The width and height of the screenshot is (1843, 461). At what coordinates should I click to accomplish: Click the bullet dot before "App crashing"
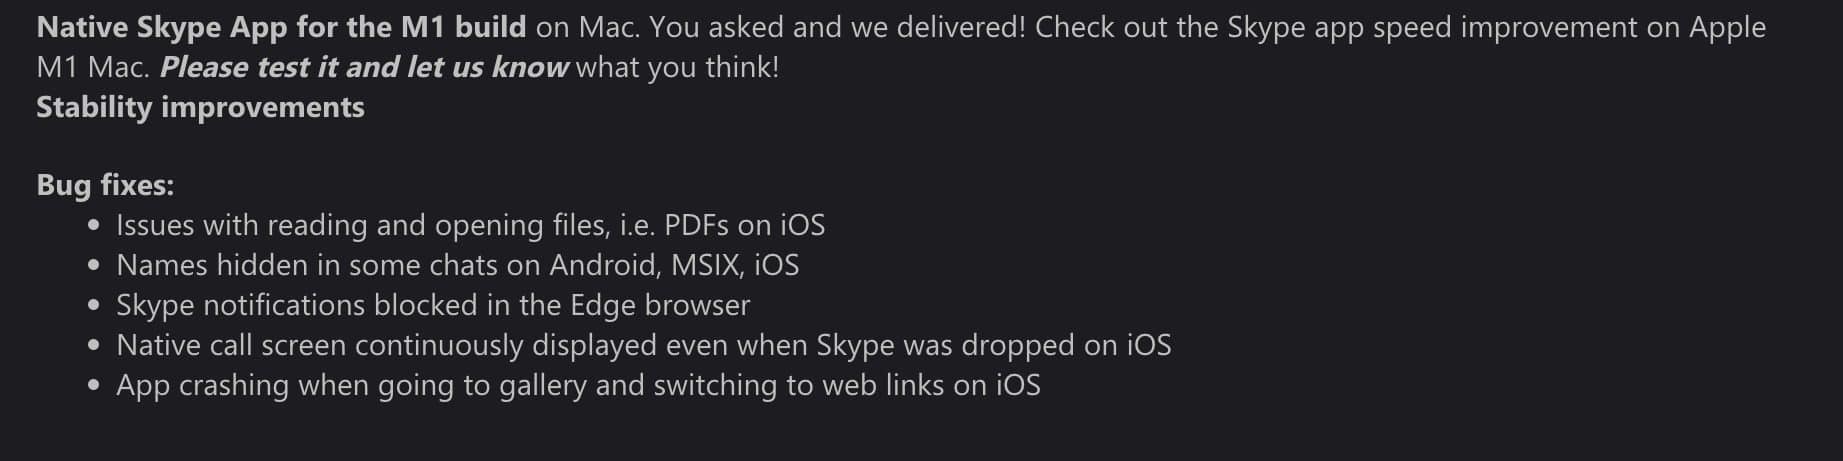[94, 386]
